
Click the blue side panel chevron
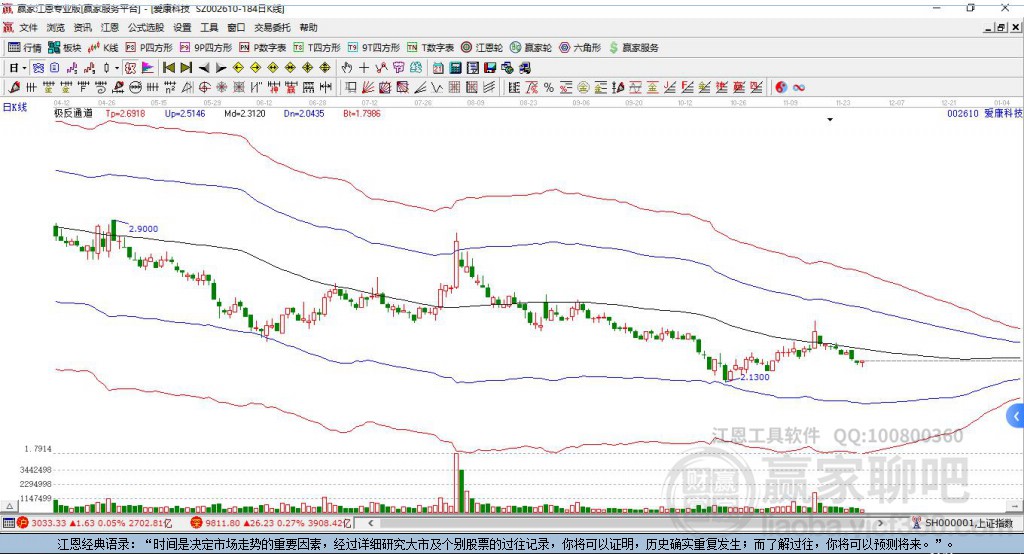(x=1016, y=416)
